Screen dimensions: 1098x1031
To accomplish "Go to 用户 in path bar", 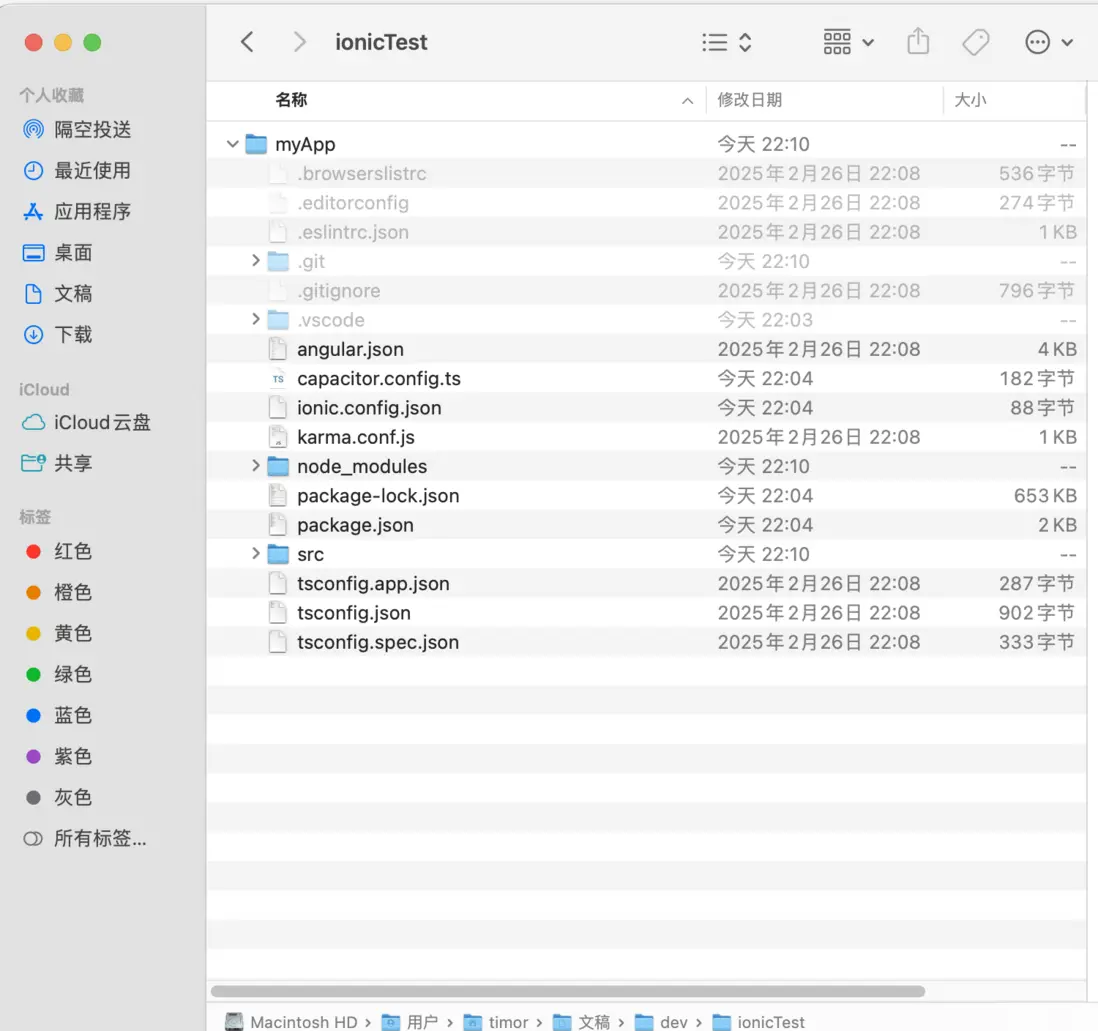I will tap(410, 1022).
